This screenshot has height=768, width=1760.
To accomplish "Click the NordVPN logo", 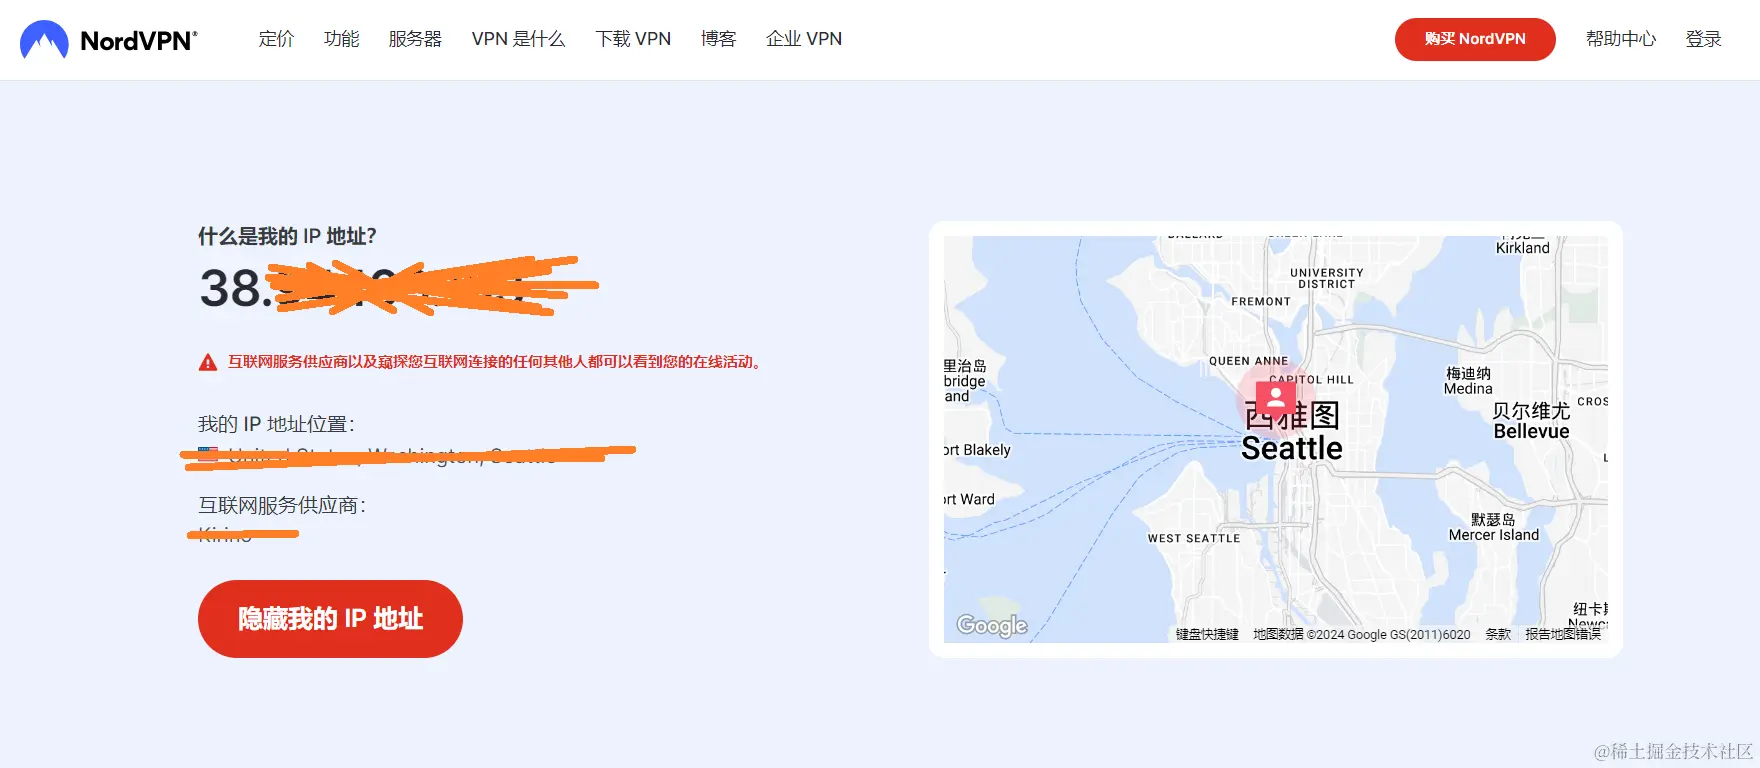I will pos(109,40).
